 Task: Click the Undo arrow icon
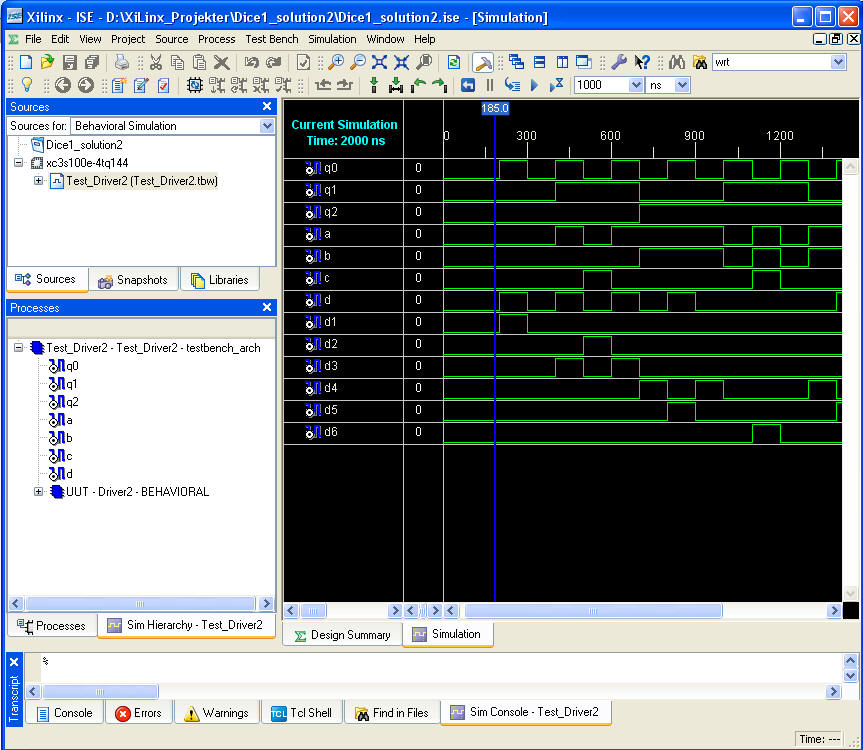click(x=252, y=62)
